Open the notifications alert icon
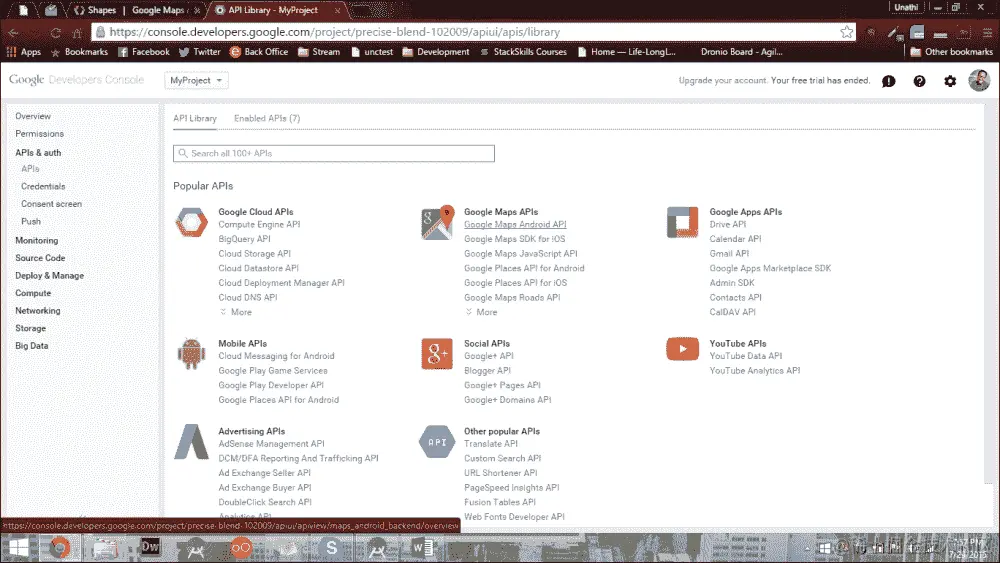 point(888,81)
